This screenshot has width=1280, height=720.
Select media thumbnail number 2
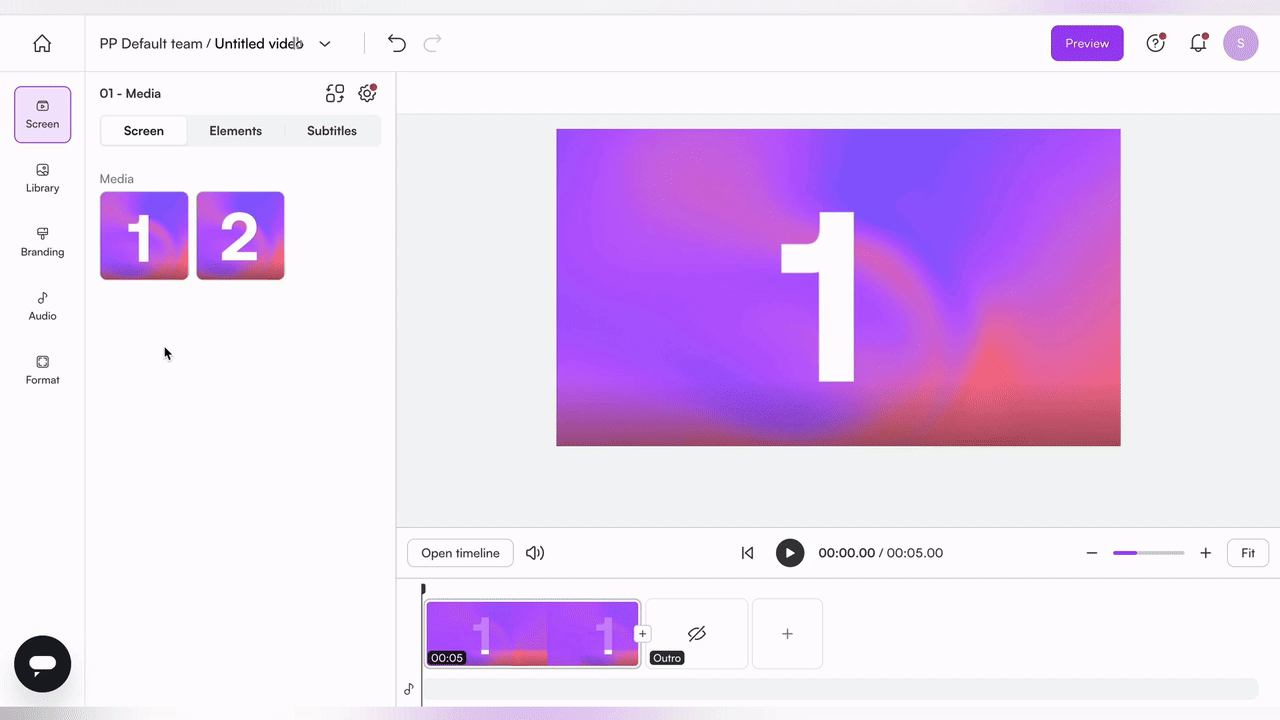pos(240,236)
